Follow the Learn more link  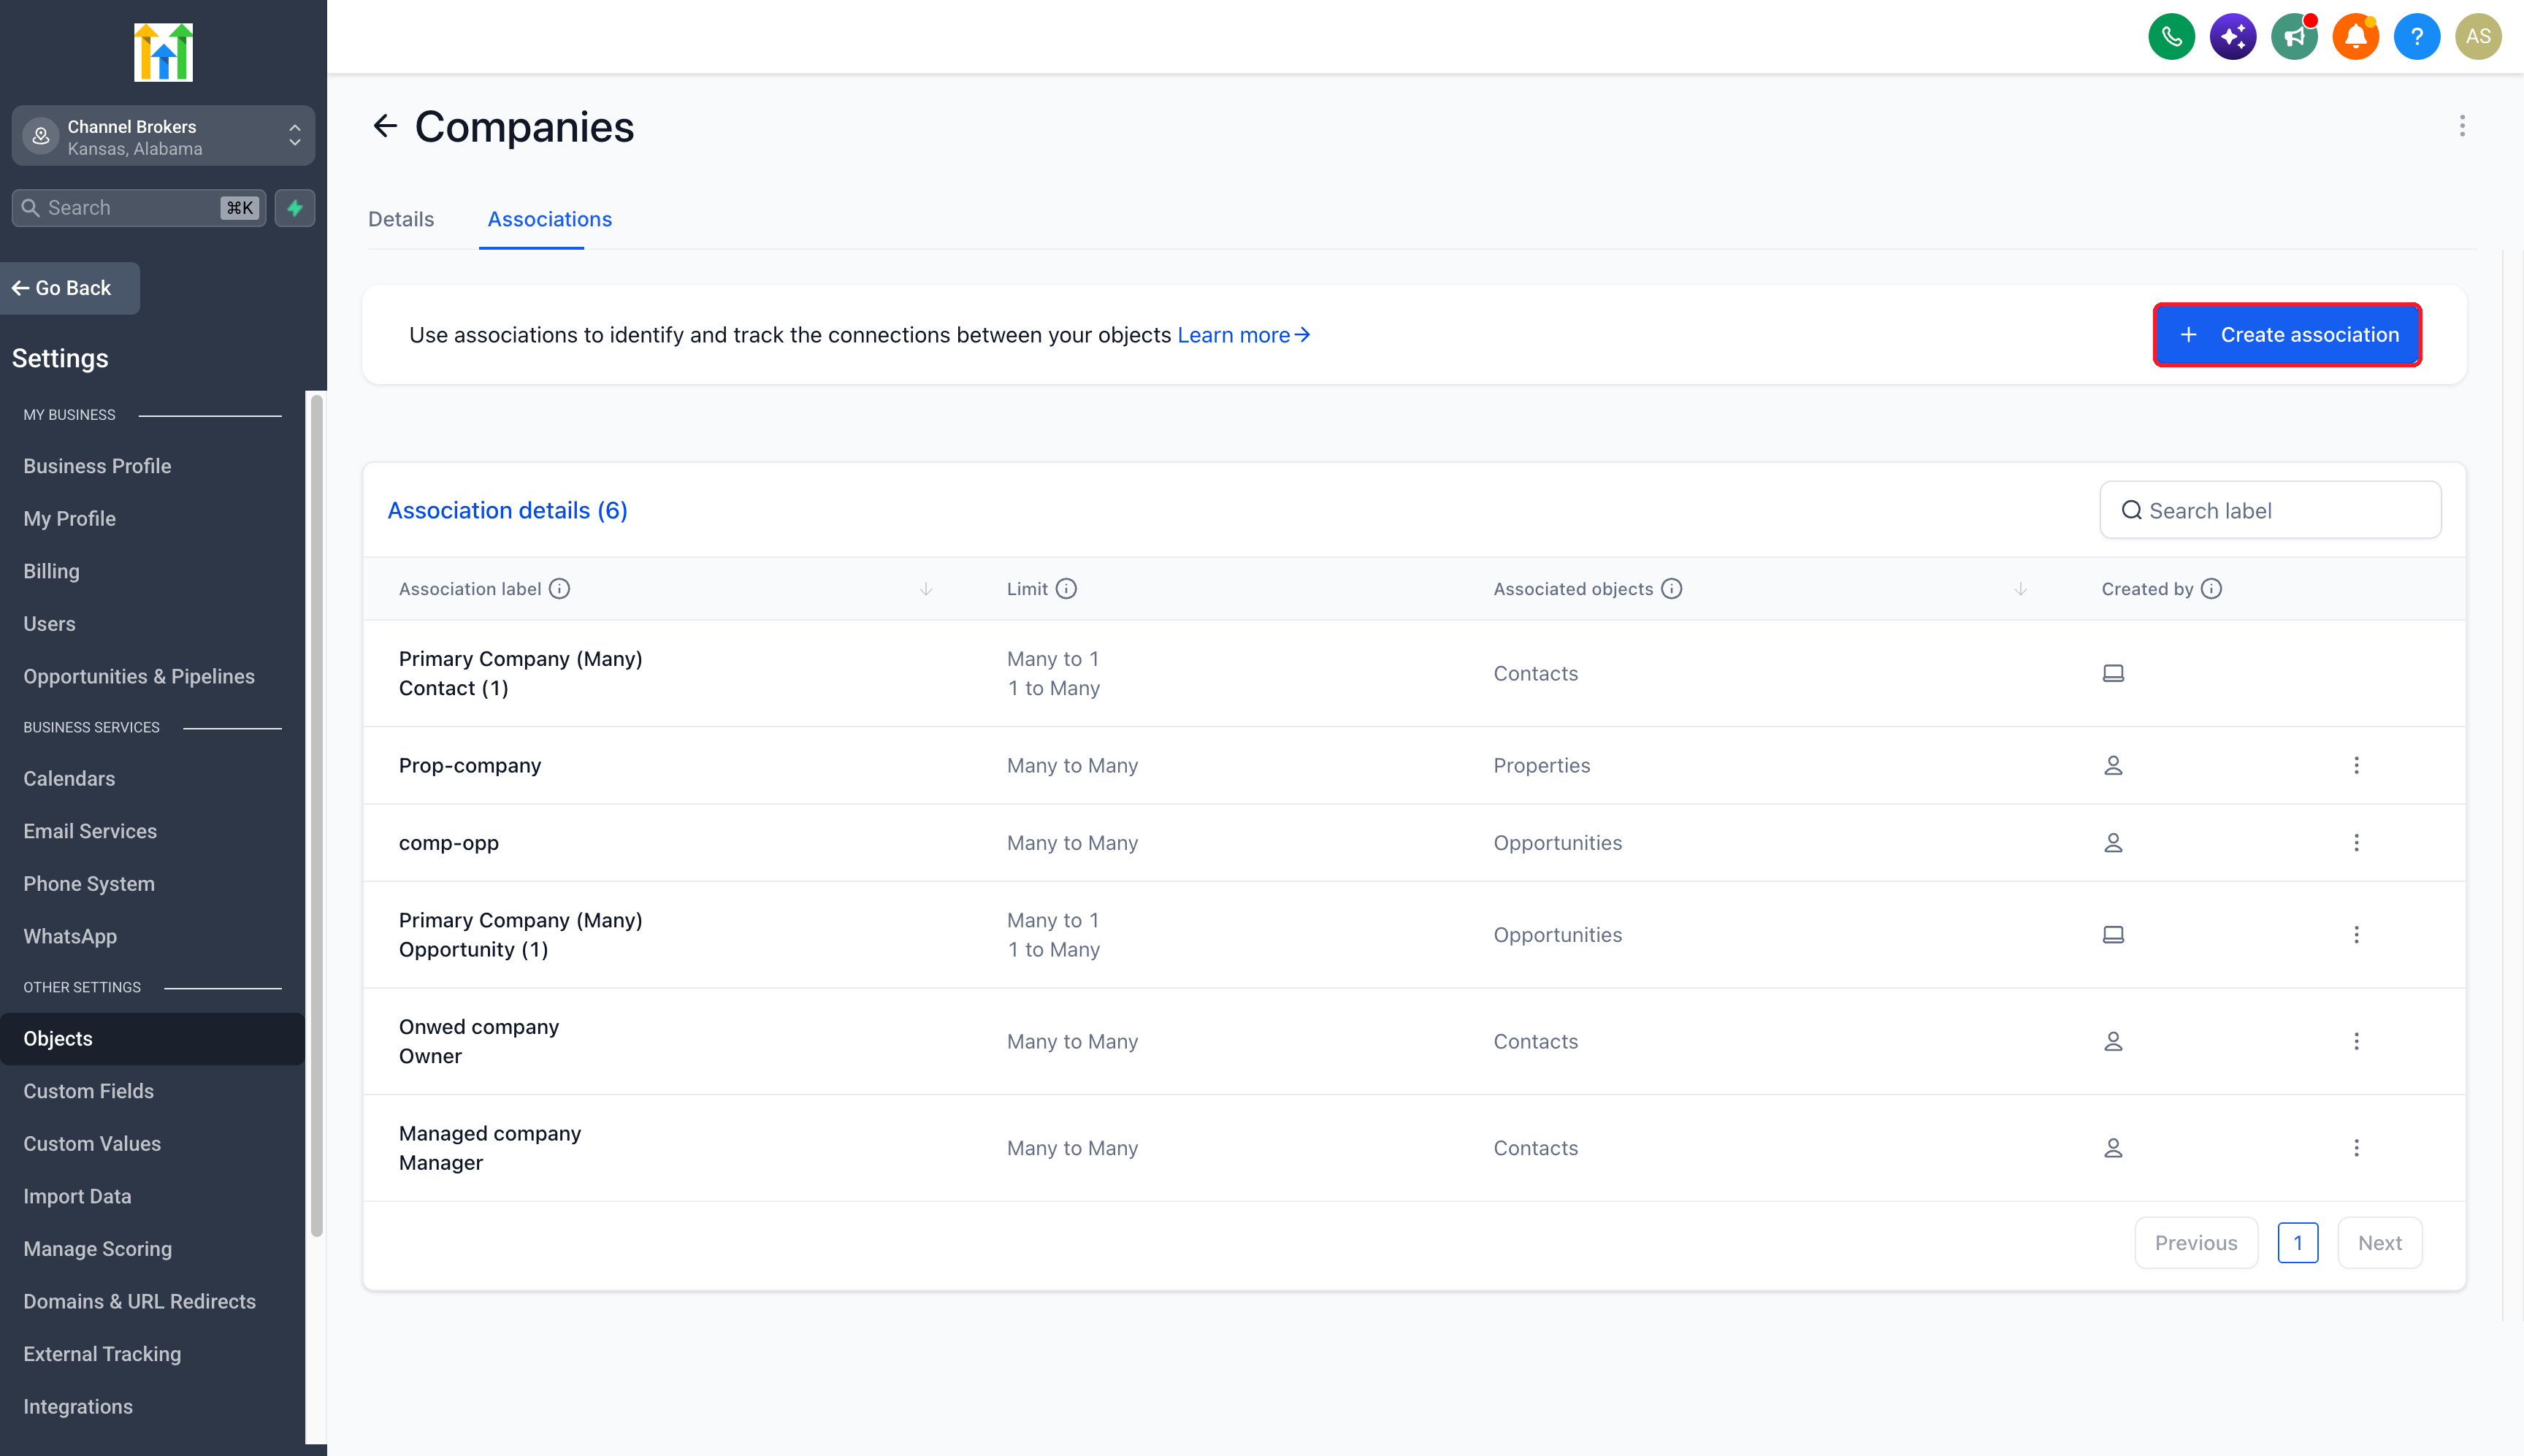pyautogui.click(x=1243, y=335)
